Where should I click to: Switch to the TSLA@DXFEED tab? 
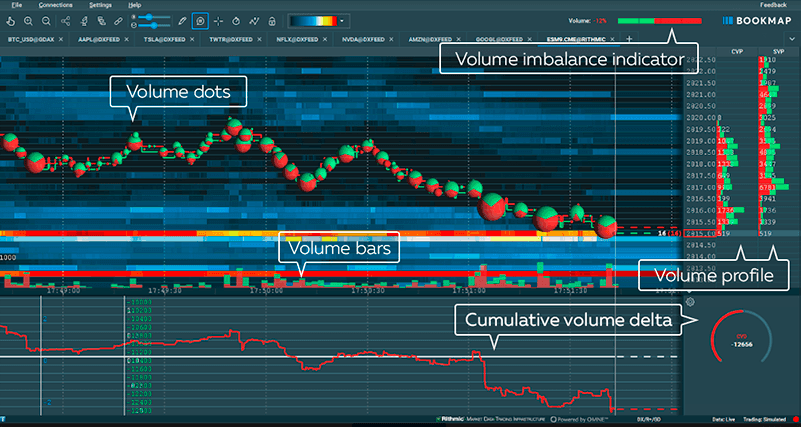pos(160,39)
